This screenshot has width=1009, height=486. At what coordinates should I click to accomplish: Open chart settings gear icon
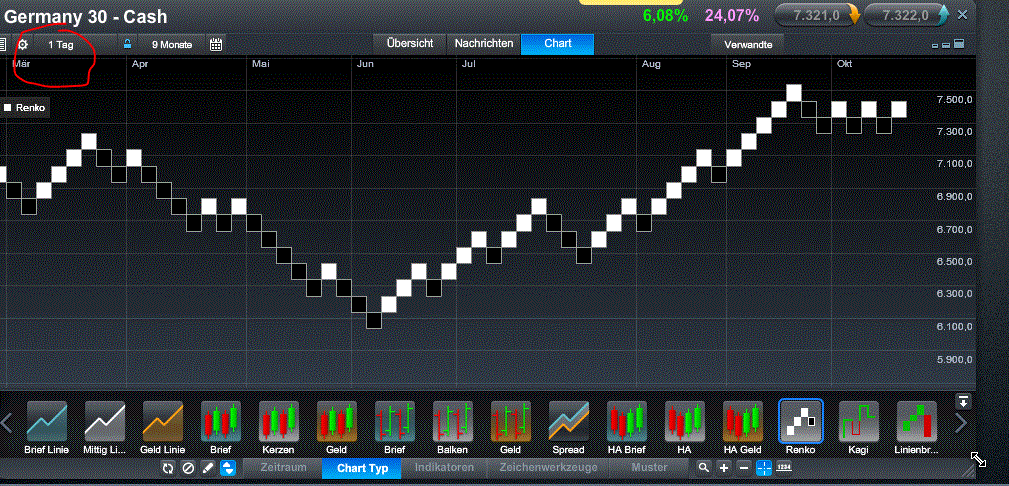click(23, 44)
